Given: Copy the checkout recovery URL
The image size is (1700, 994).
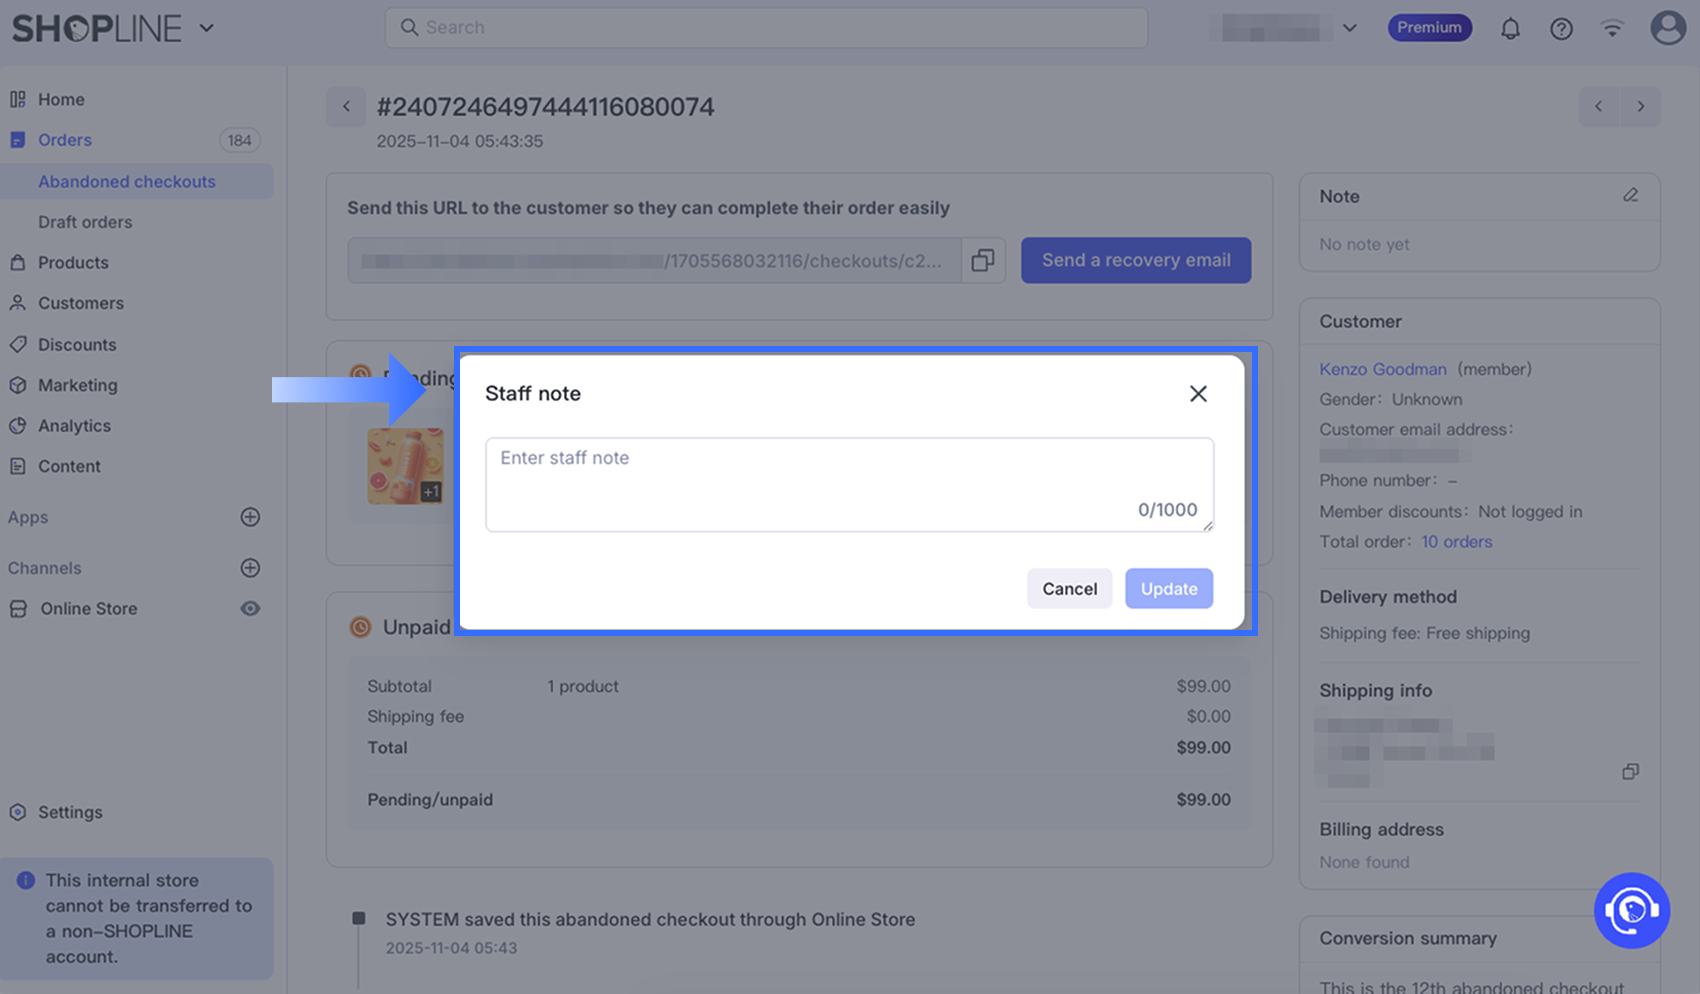Looking at the screenshot, I should (x=983, y=260).
